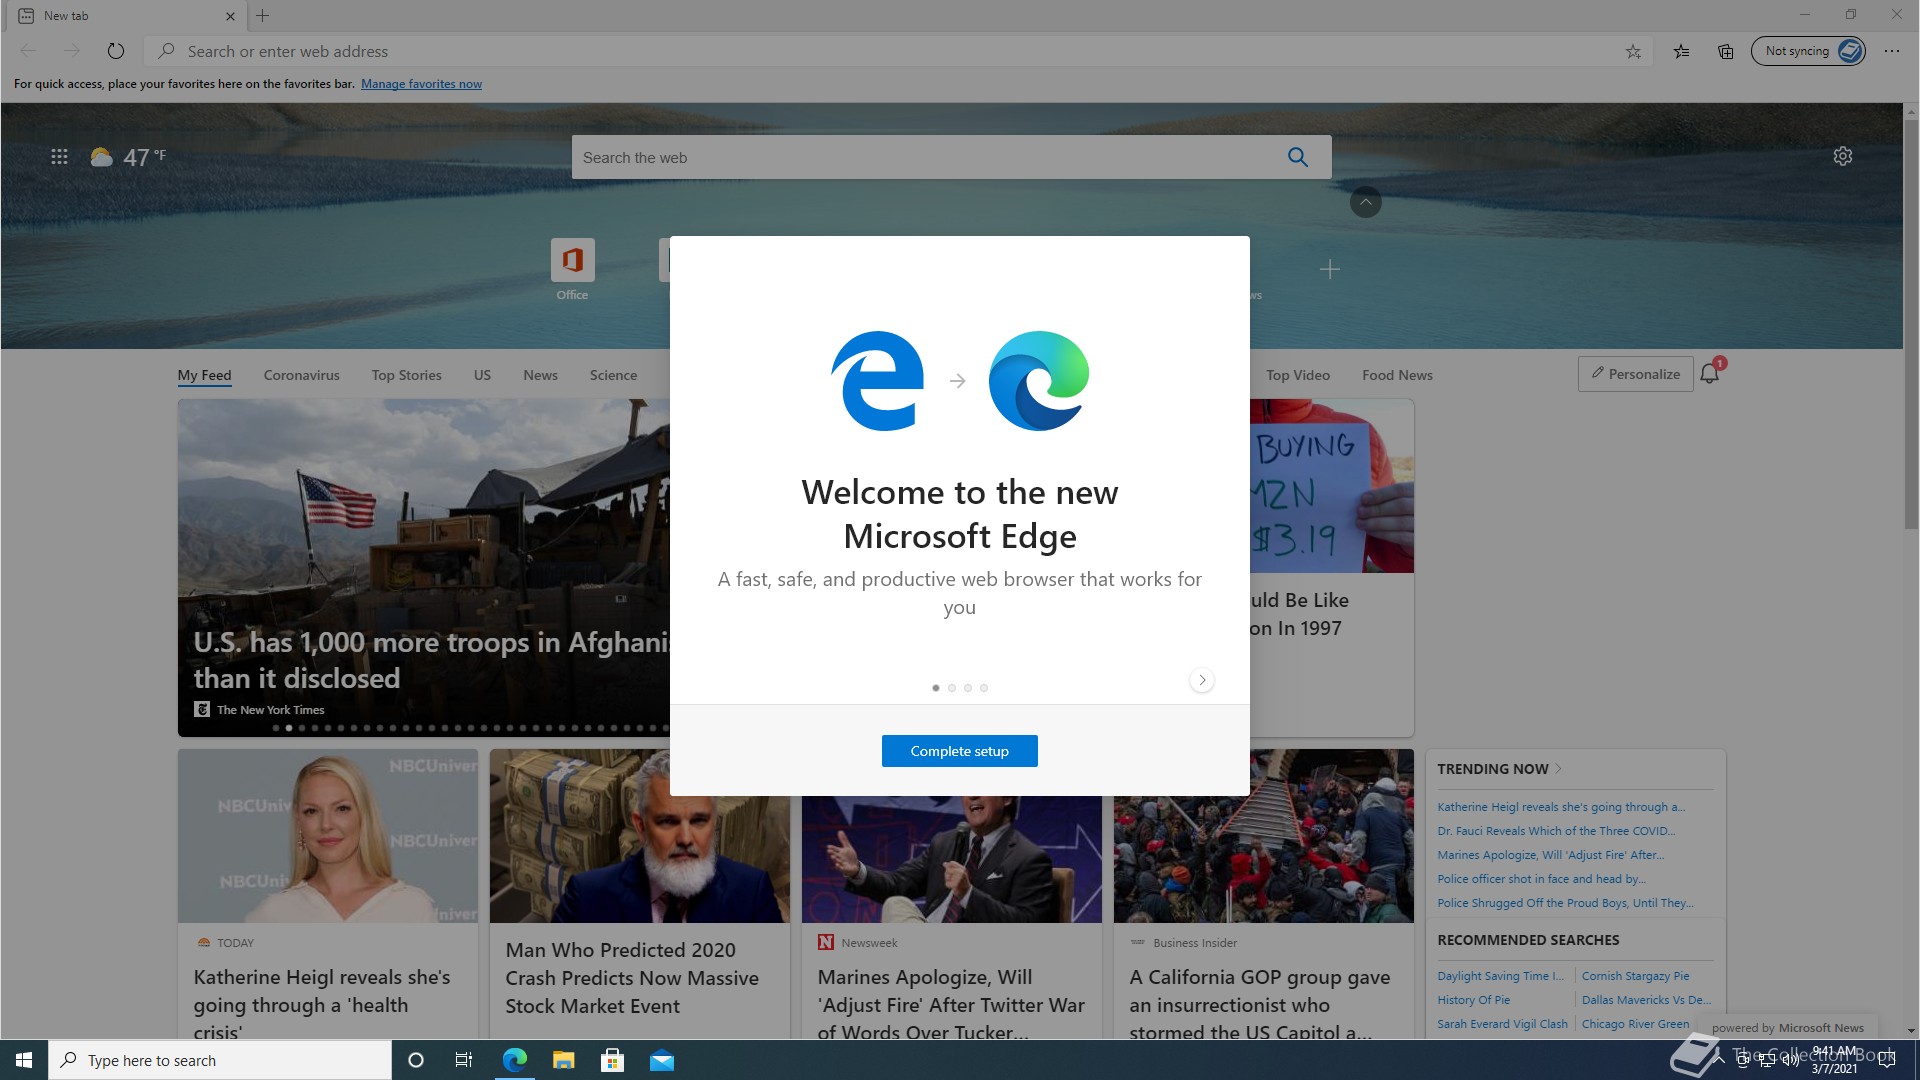Open Chicago River Green search link
1920x1080 pixels.
(x=1635, y=1024)
